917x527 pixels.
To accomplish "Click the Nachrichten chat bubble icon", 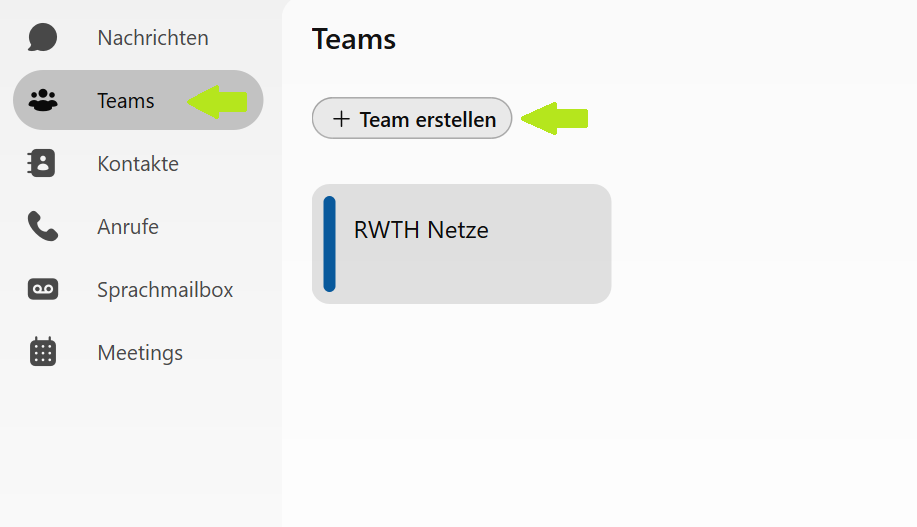I will tap(43, 38).
